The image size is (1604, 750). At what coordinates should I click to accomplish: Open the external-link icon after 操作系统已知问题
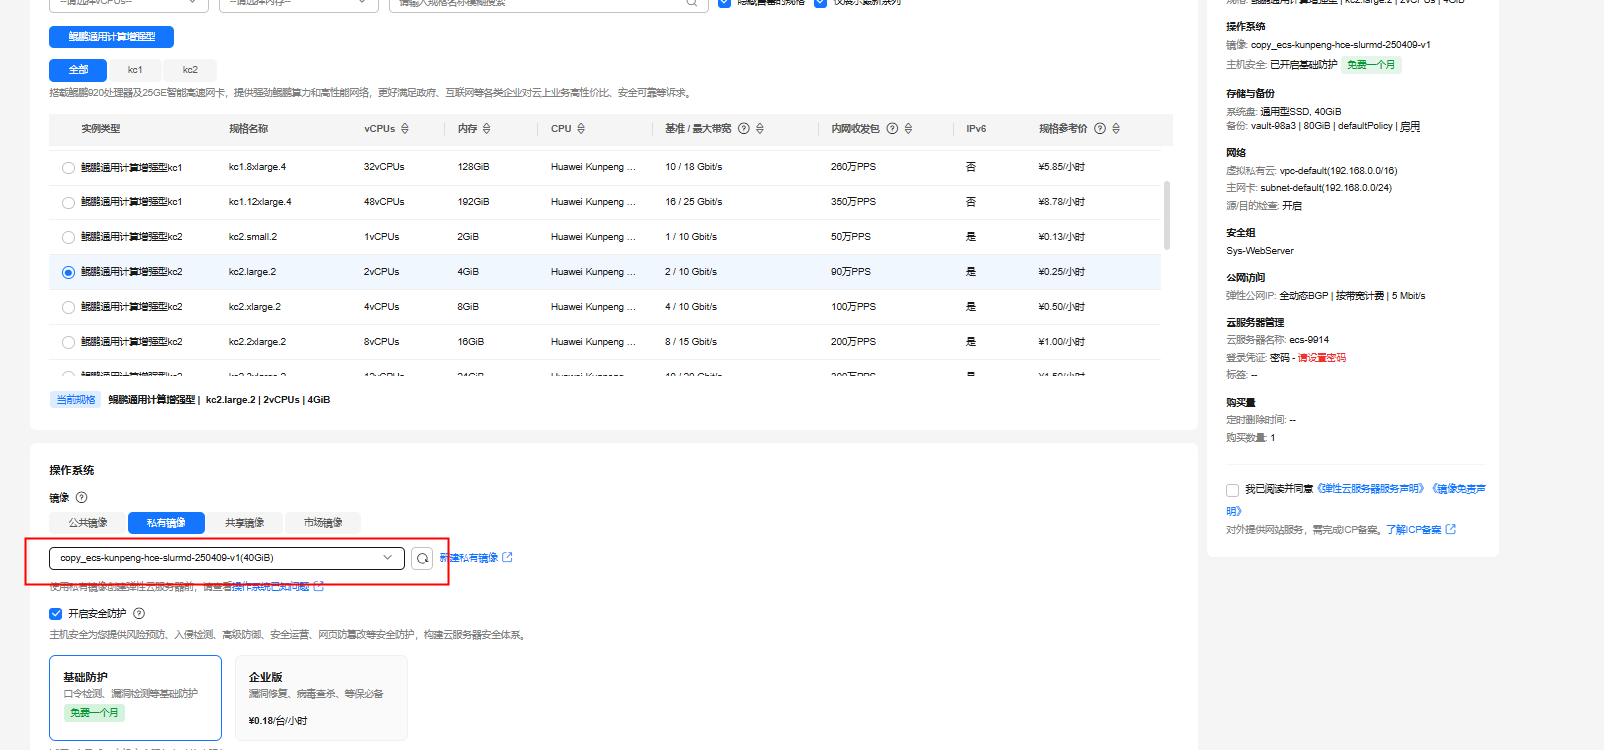tap(319, 587)
